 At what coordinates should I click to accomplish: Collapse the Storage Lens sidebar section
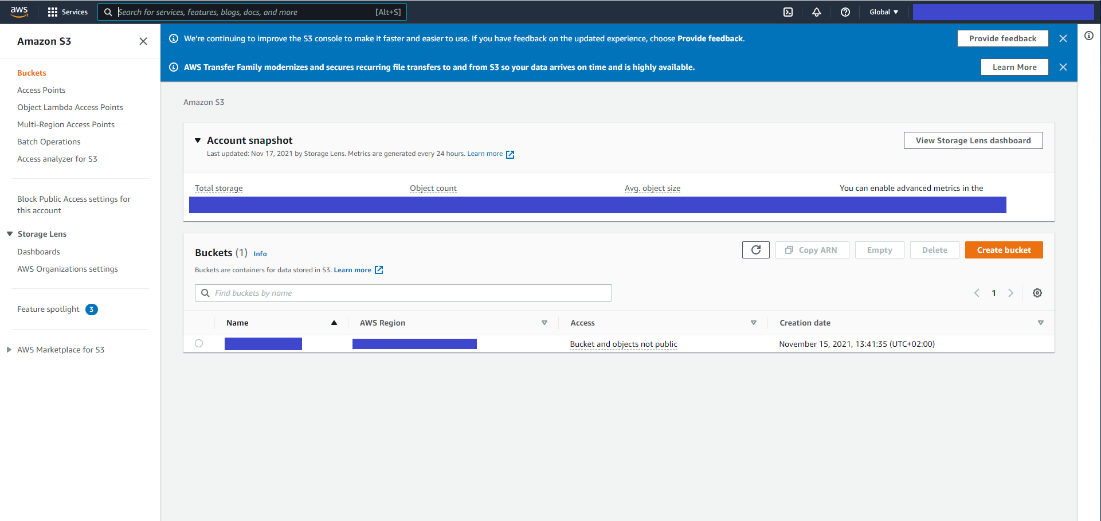point(9,234)
